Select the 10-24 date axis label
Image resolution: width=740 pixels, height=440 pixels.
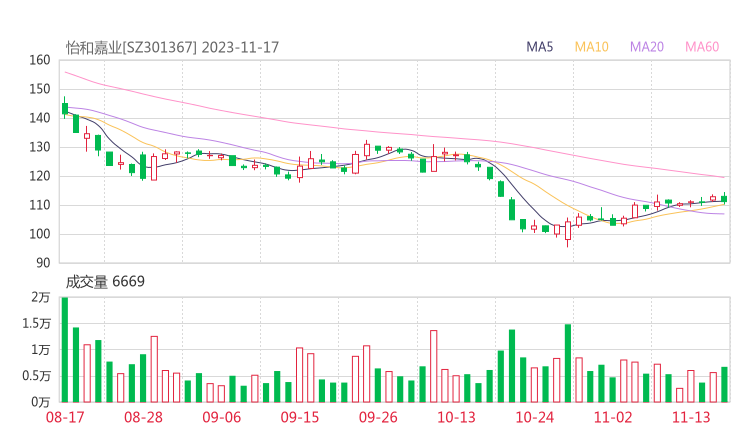click(535, 417)
